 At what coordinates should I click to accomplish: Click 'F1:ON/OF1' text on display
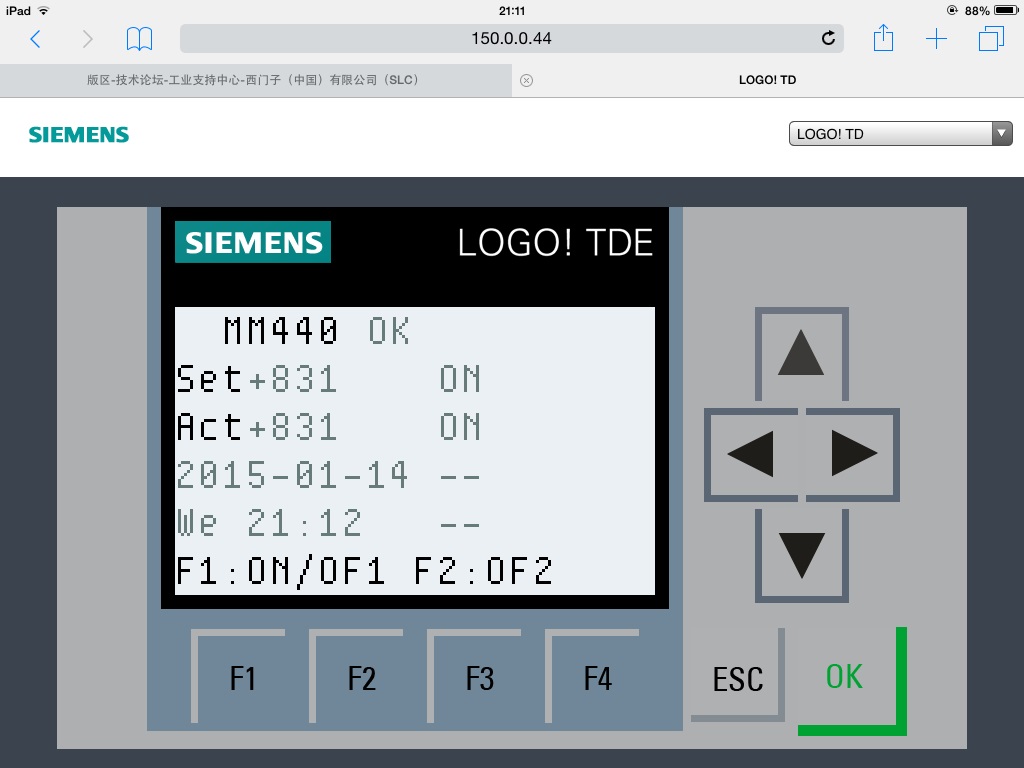coord(281,571)
